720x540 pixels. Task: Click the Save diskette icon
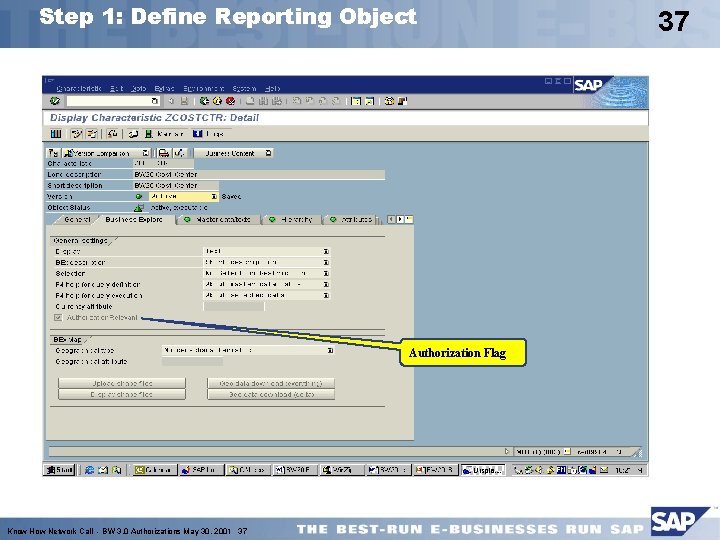pos(184,101)
